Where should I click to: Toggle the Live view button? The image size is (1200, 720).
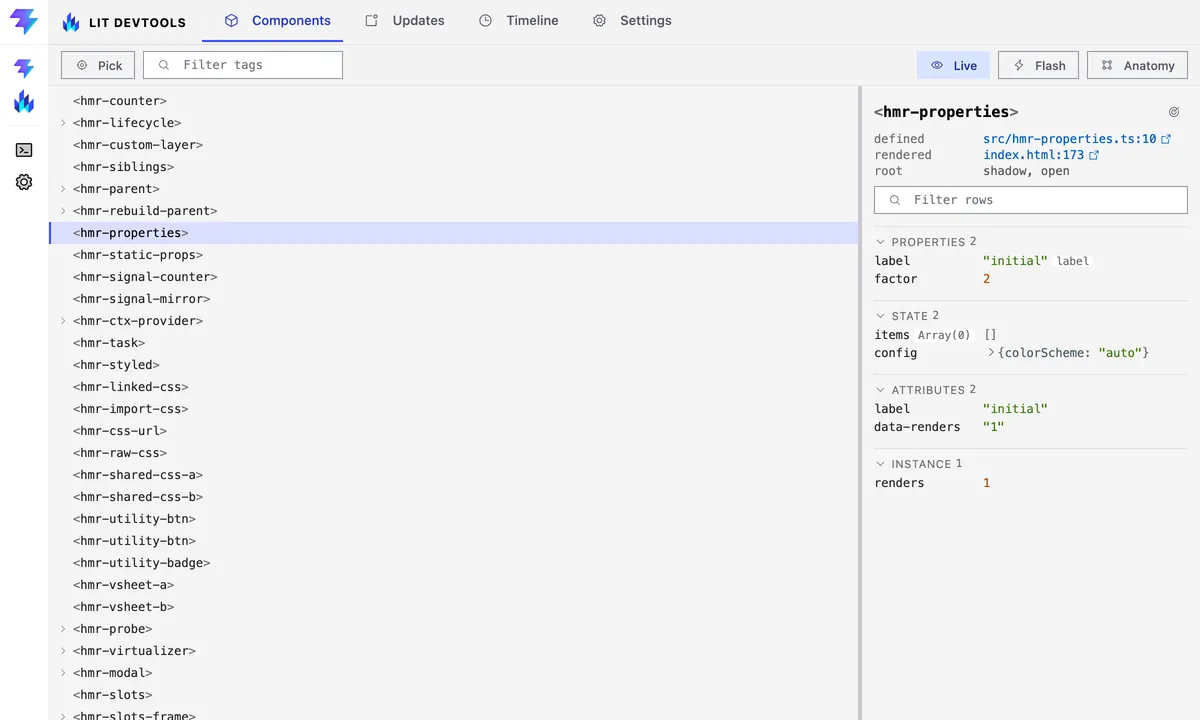click(x=953, y=65)
